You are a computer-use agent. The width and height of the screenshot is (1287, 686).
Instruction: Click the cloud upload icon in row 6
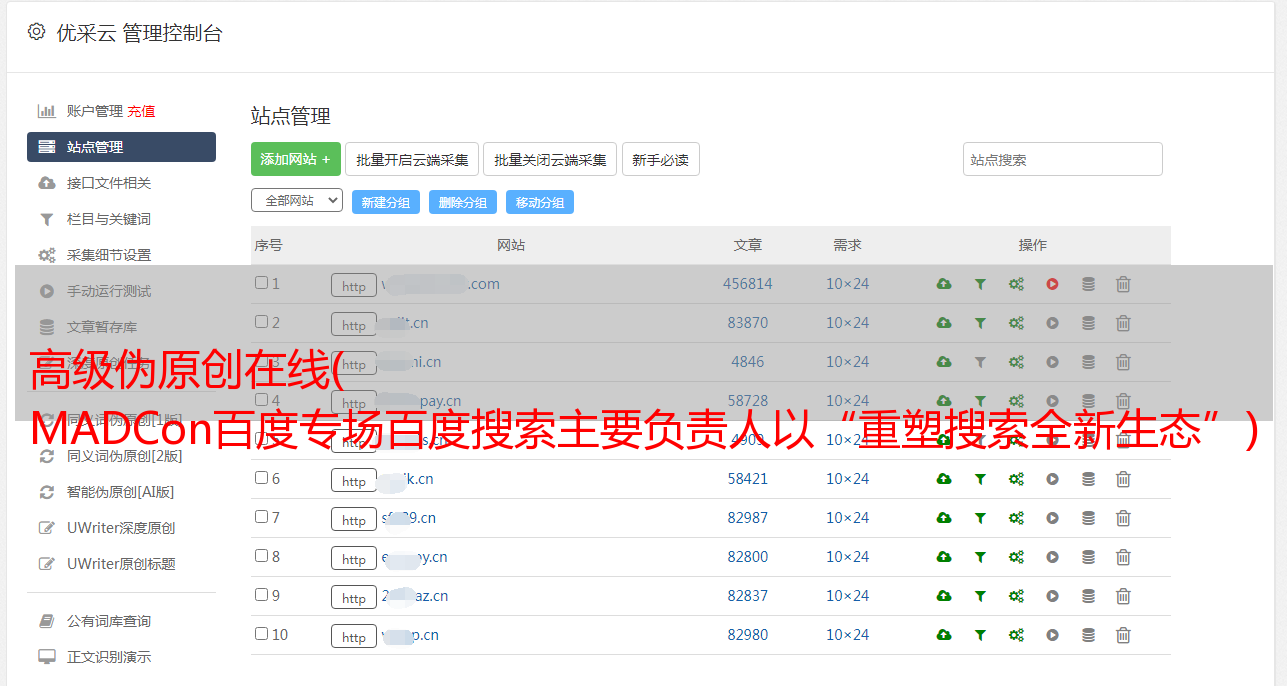click(944, 479)
